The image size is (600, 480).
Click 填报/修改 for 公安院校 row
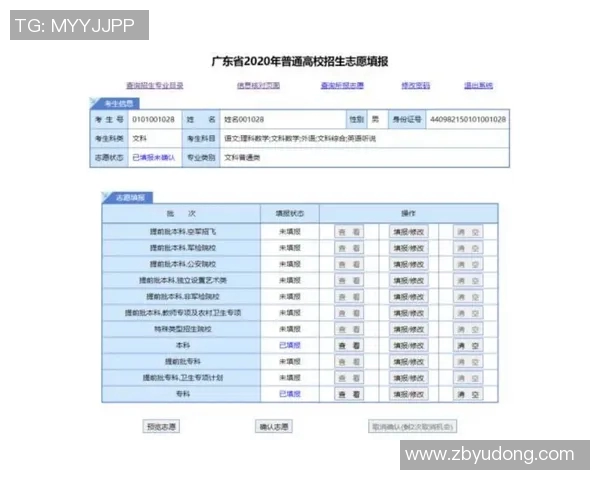[x=409, y=264]
